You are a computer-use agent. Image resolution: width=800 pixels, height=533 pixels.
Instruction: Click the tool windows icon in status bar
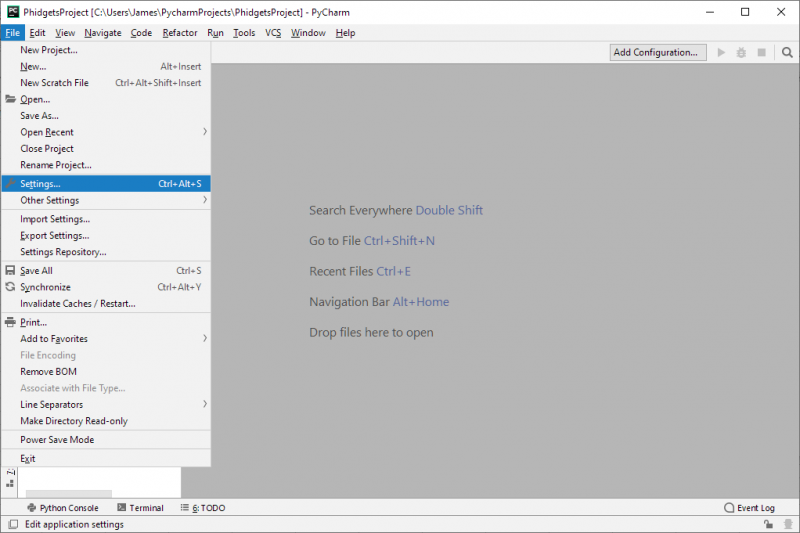[13, 524]
